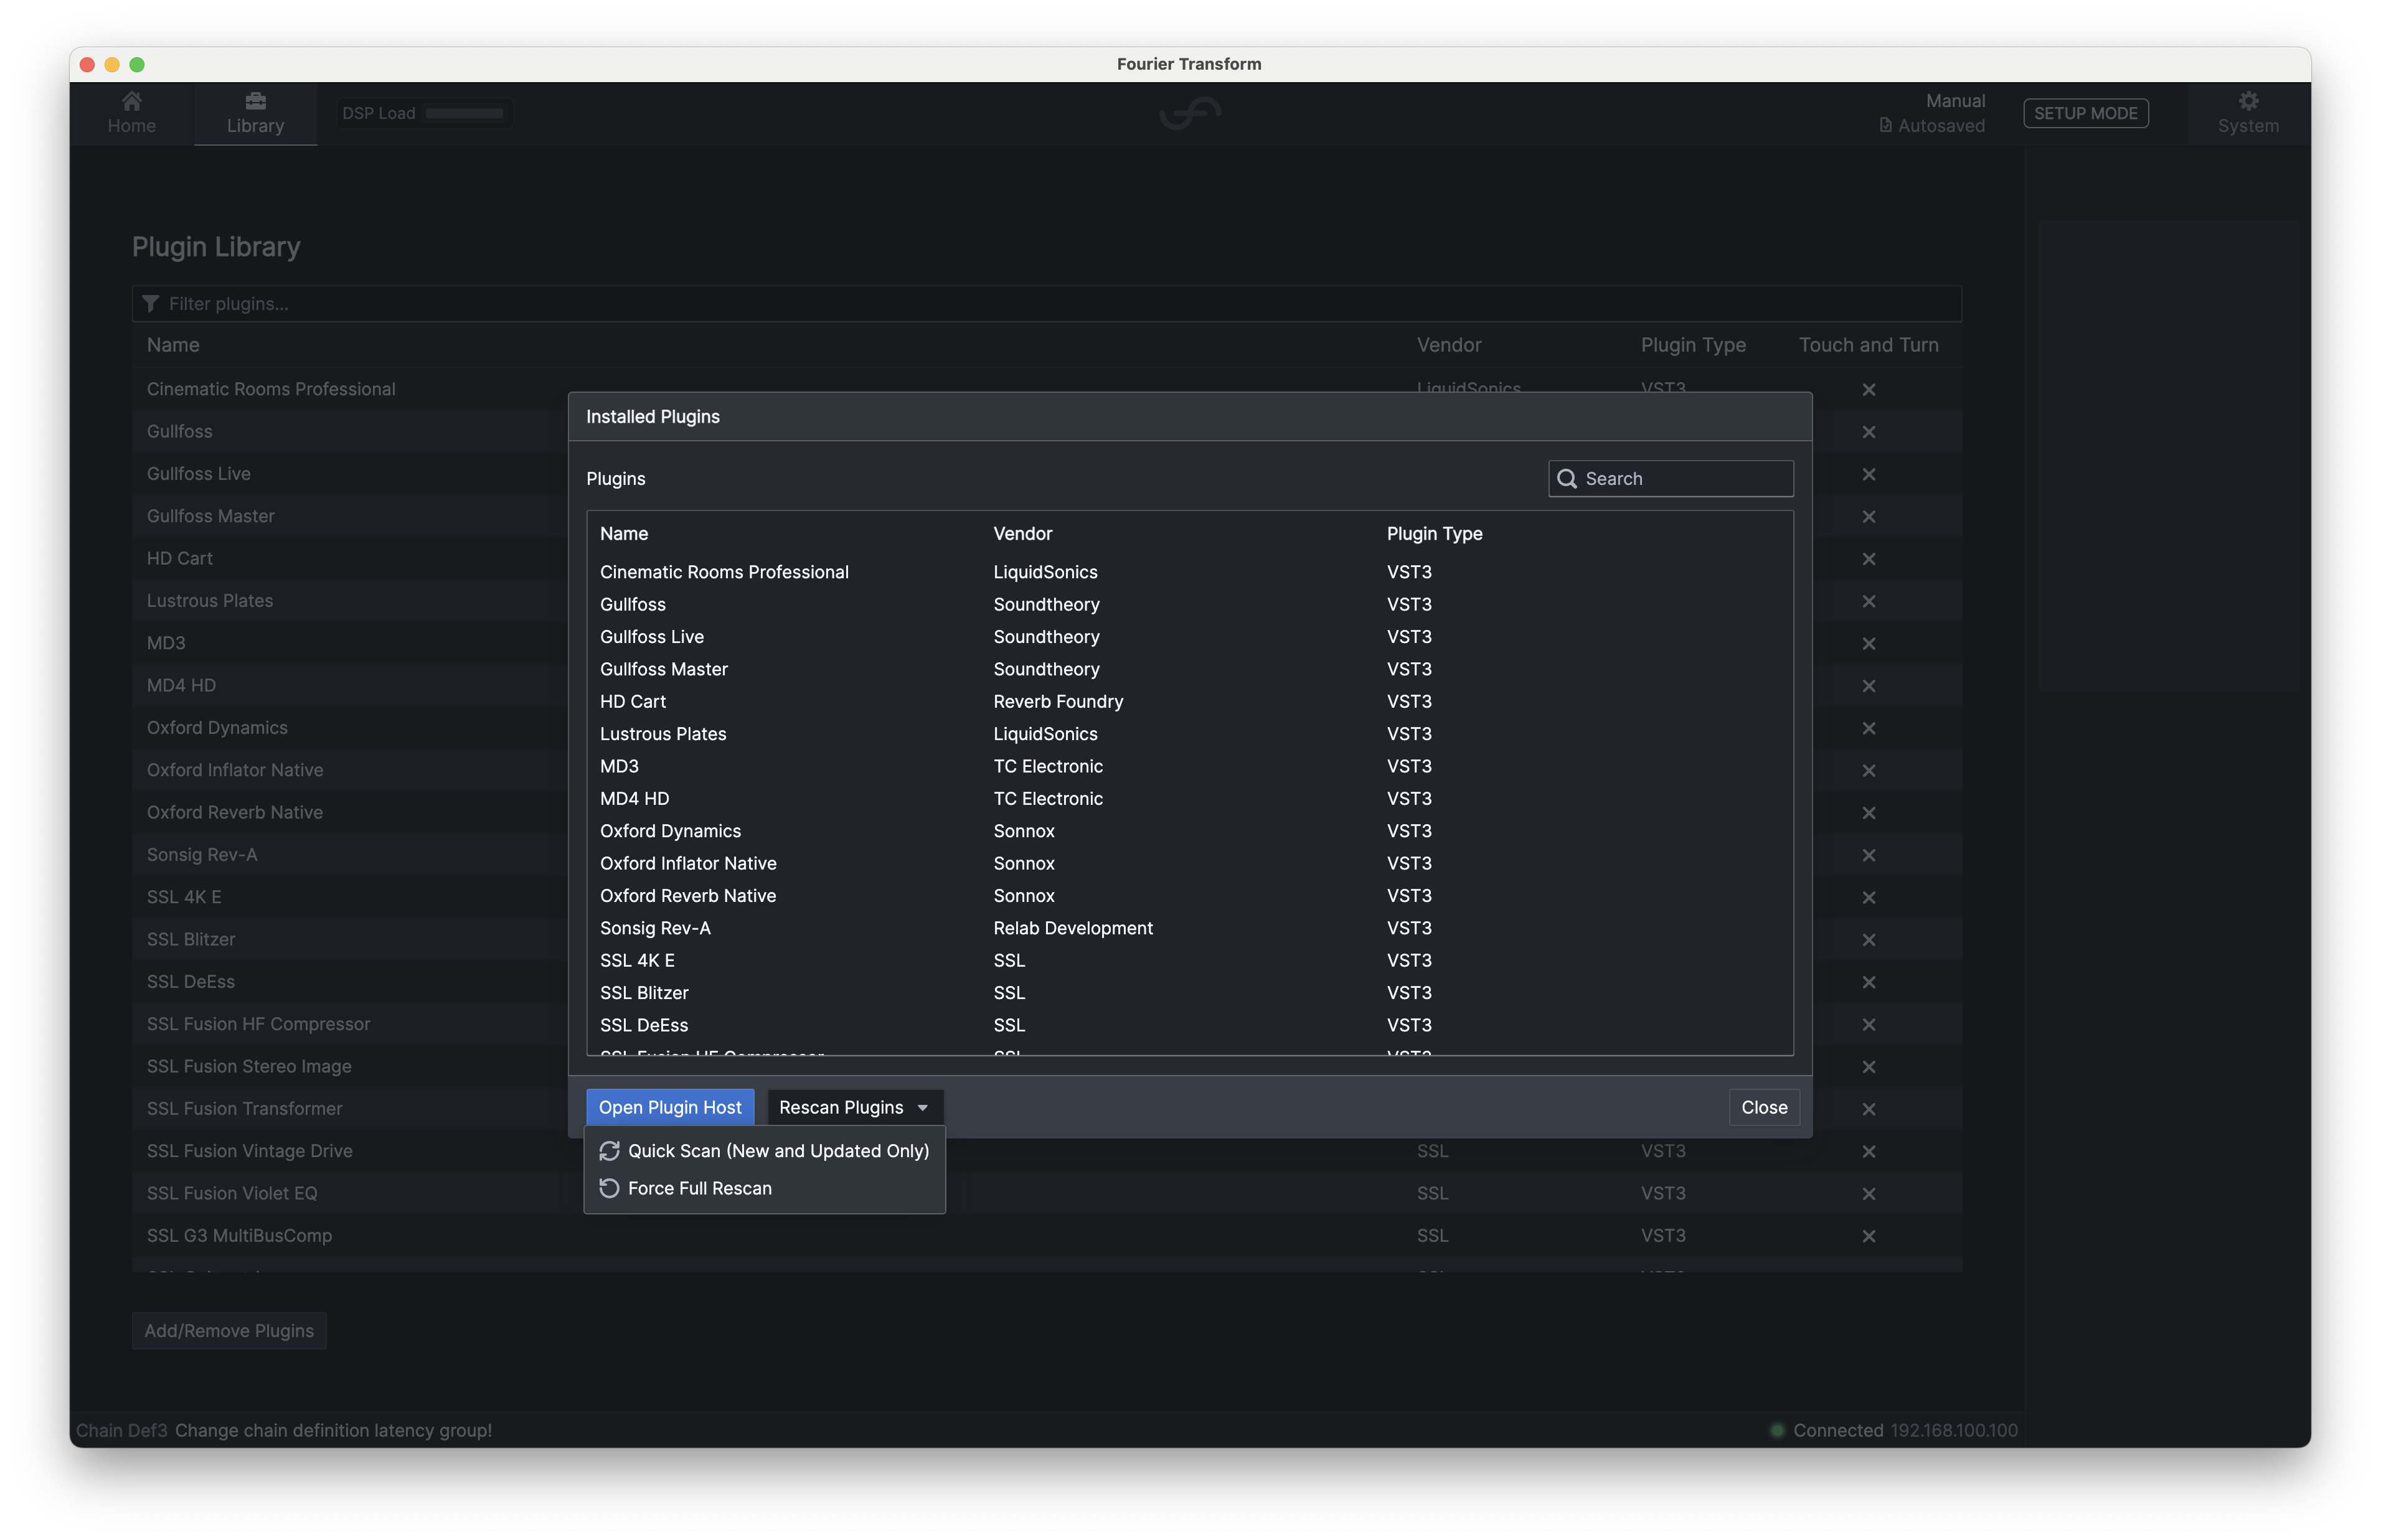The width and height of the screenshot is (2381, 1540).
Task: Click the Filter plugins input field
Action: [x=1046, y=303]
